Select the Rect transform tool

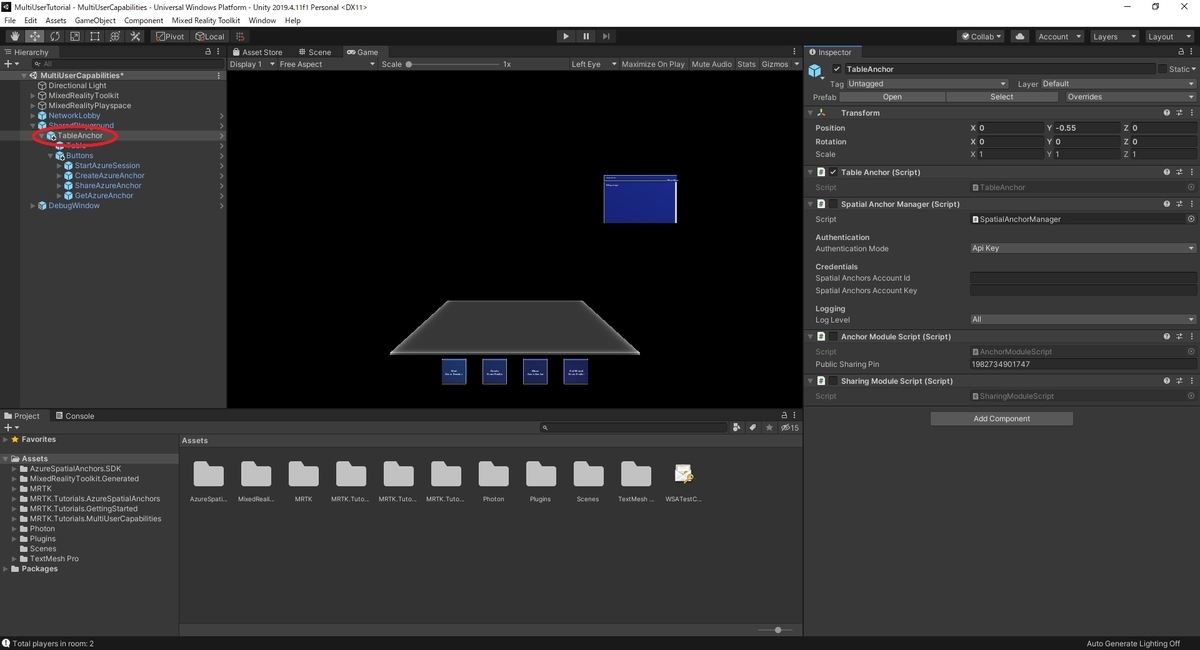click(x=95, y=36)
